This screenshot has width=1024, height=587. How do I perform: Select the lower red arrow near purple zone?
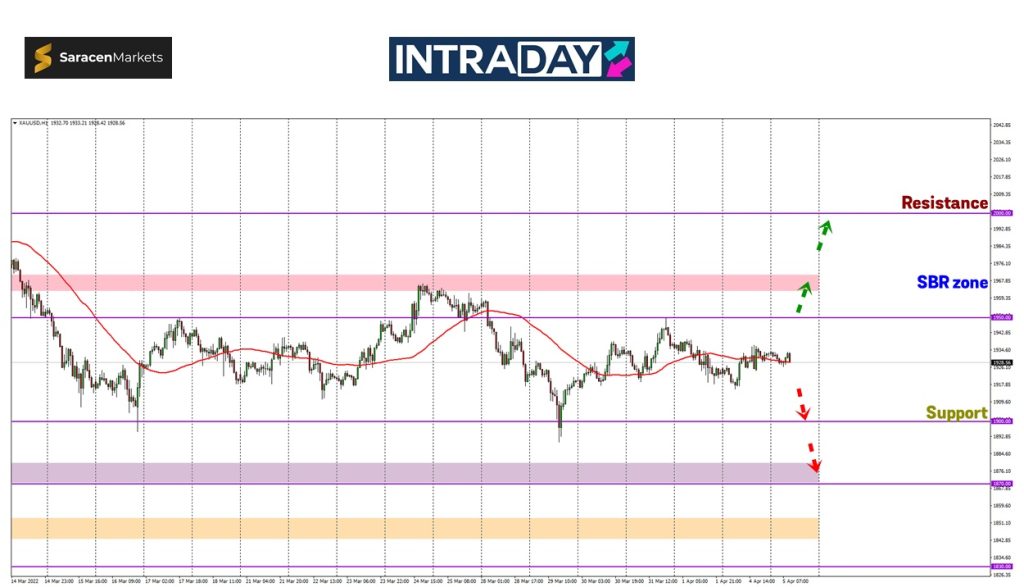(x=814, y=457)
